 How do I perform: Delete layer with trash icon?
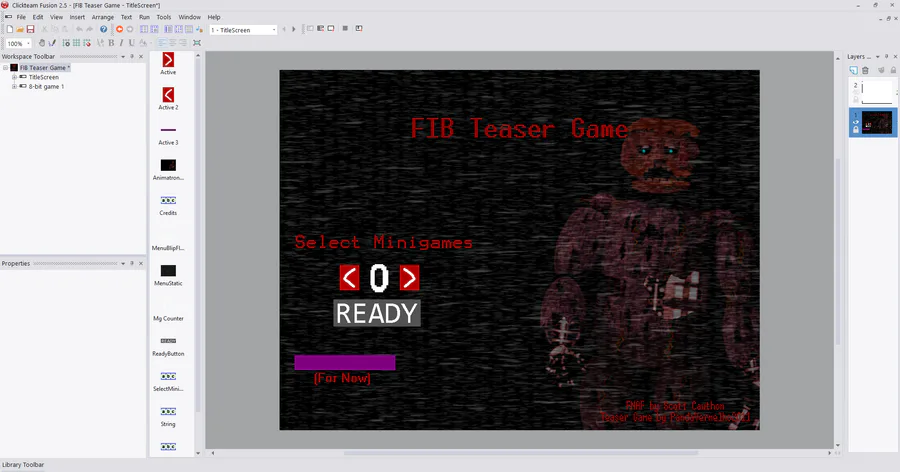tap(865, 70)
